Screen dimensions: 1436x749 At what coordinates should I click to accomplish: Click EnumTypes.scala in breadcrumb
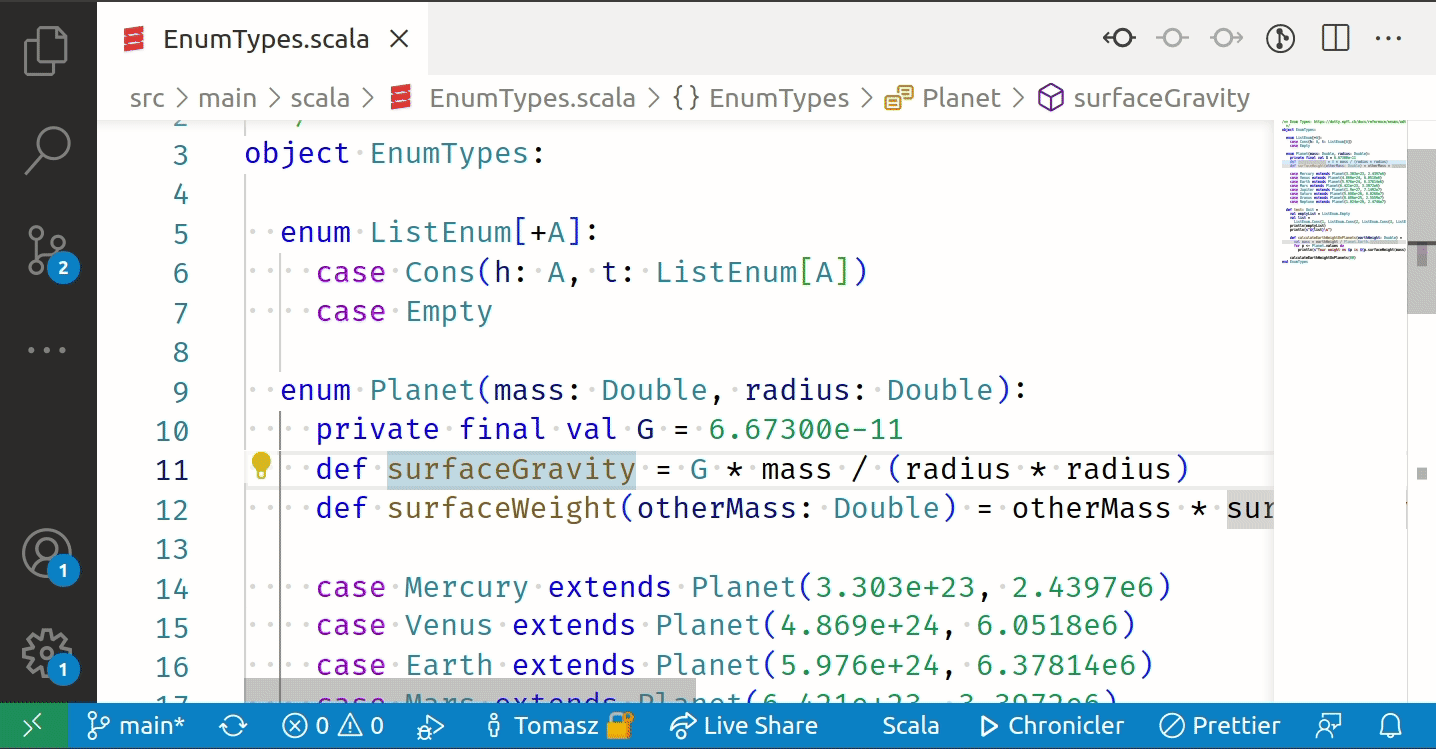tap(513, 98)
